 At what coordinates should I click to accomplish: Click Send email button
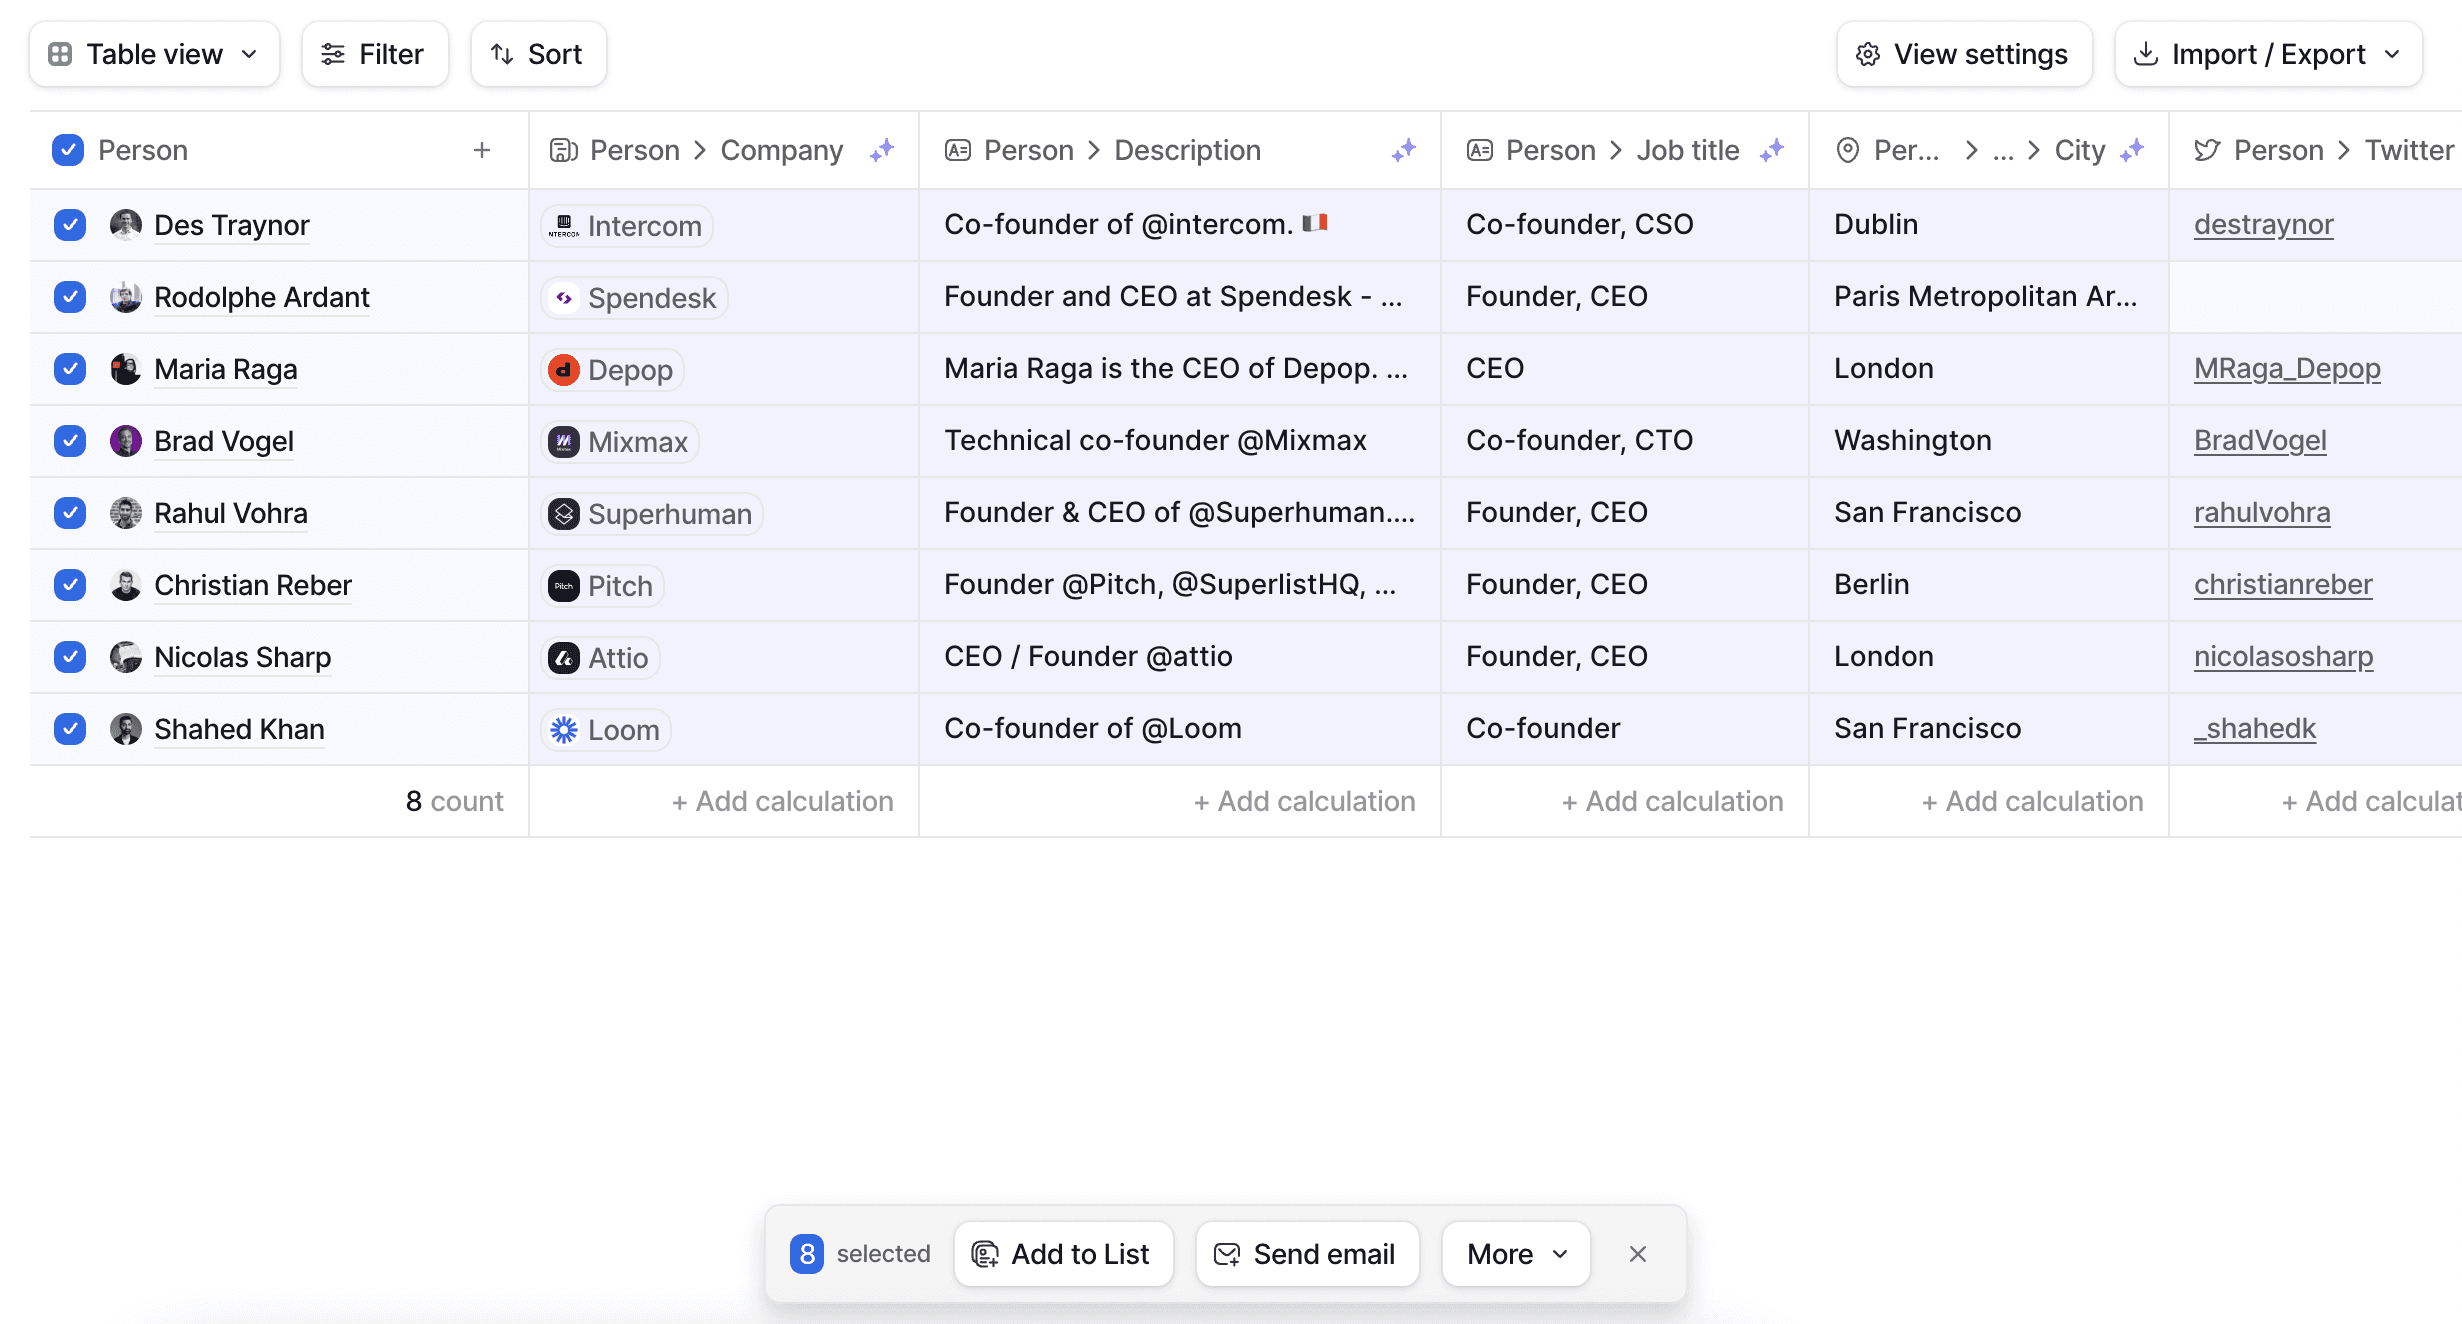(x=1308, y=1254)
